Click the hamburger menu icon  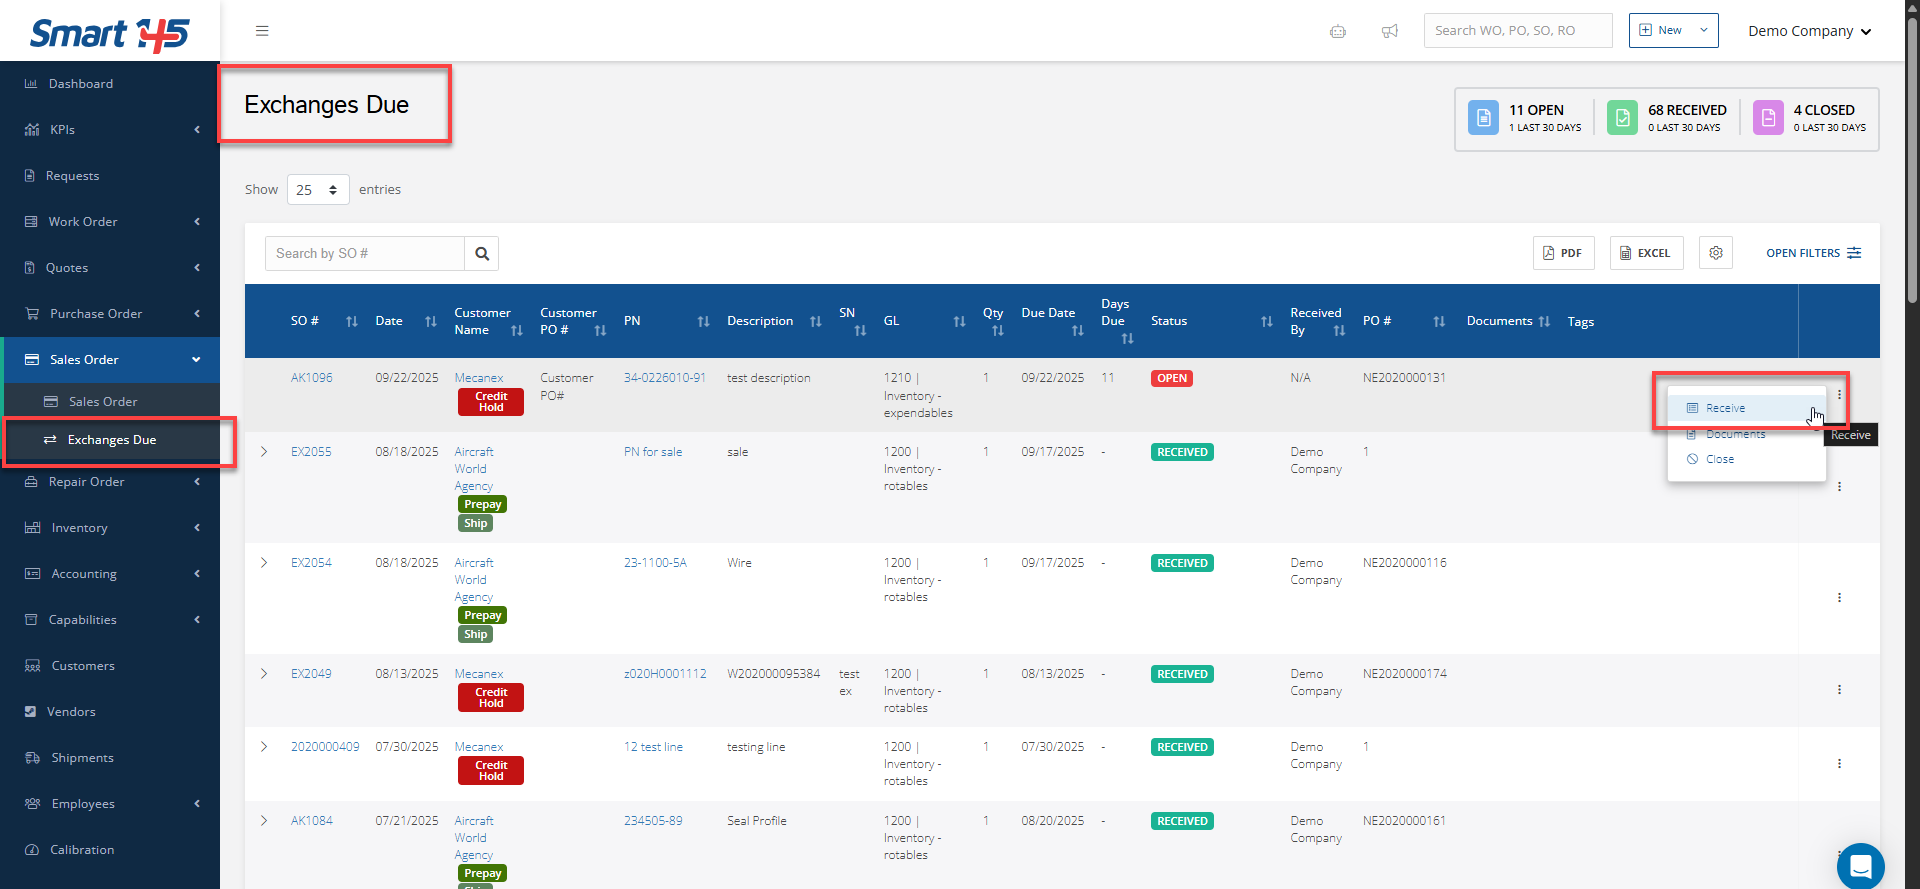click(262, 31)
